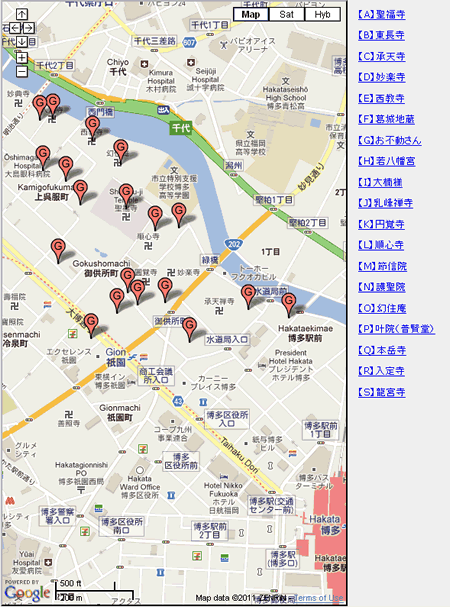Open link 【P】叶院(普賢堂)
The width and height of the screenshot is (450, 607).
(396, 329)
